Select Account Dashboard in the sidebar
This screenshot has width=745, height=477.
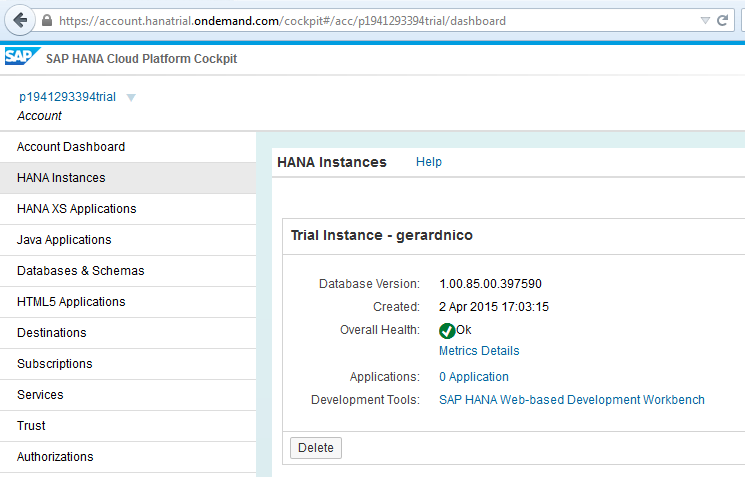[71, 147]
